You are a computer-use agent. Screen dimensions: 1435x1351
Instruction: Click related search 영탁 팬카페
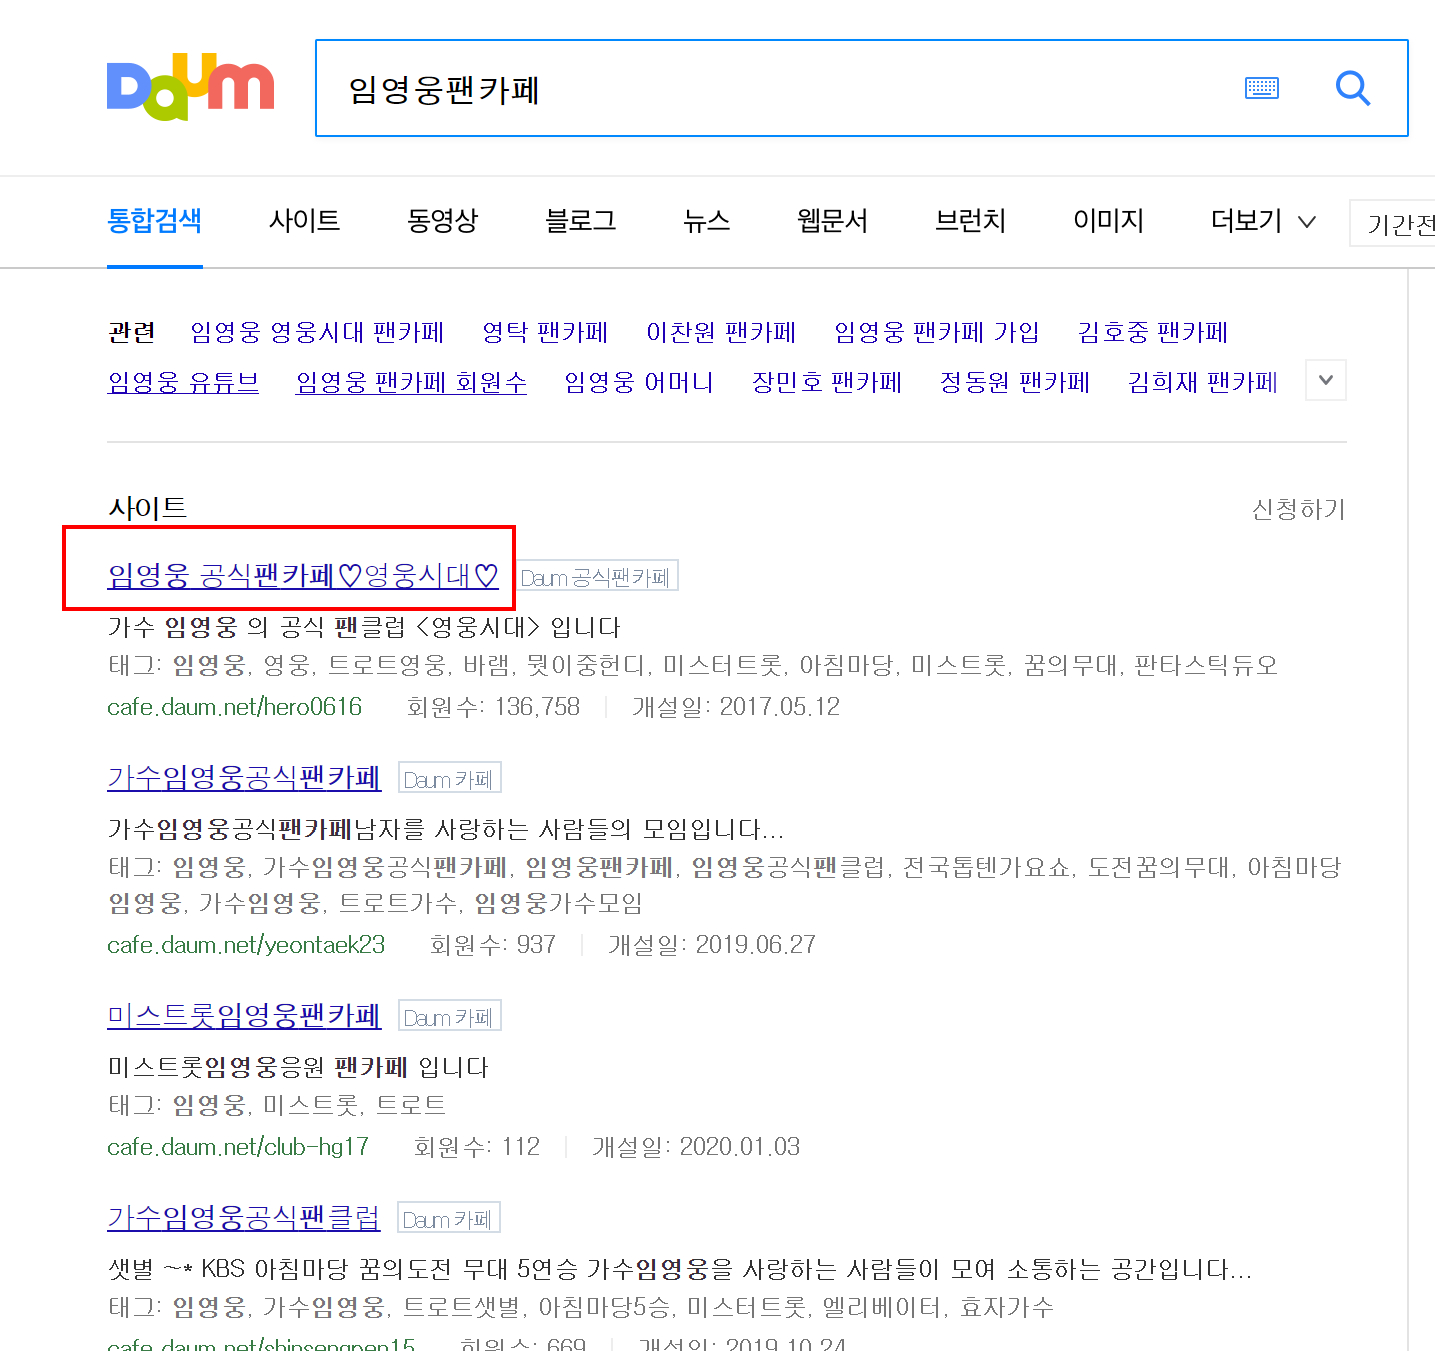click(545, 332)
